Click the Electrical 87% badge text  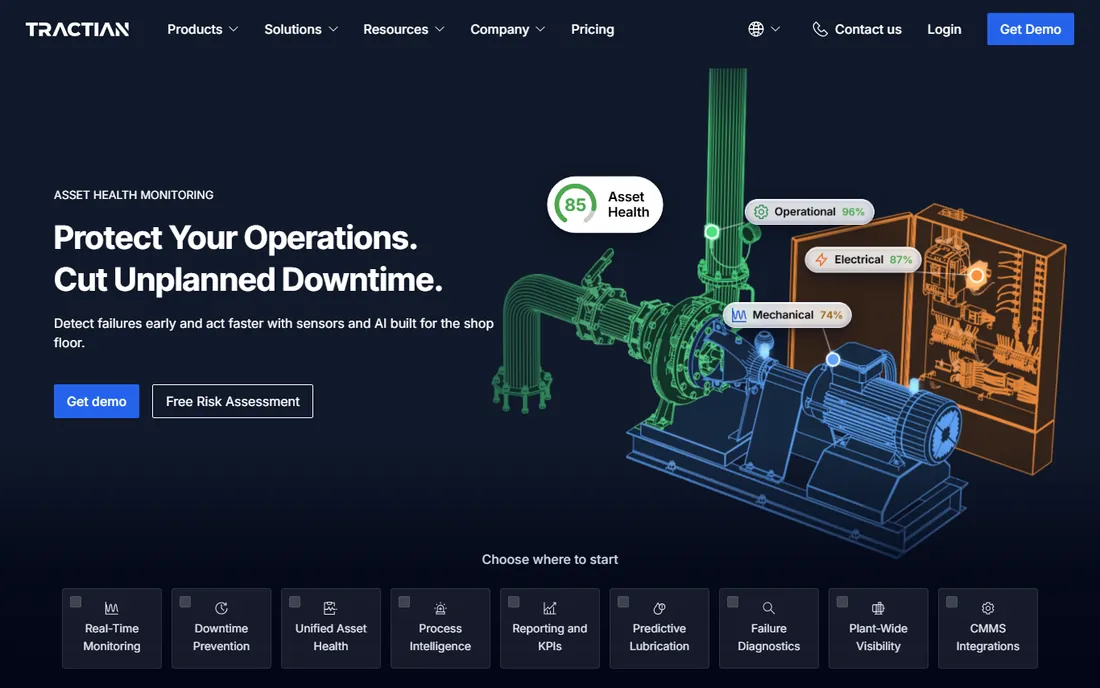click(x=873, y=259)
